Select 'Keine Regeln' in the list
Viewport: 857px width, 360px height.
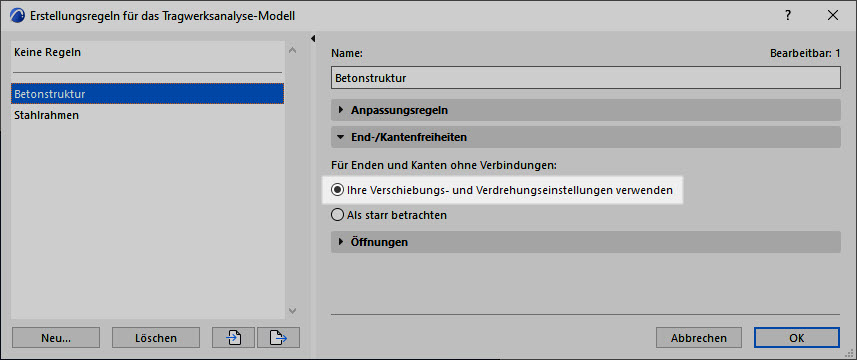pyautogui.click(x=148, y=53)
